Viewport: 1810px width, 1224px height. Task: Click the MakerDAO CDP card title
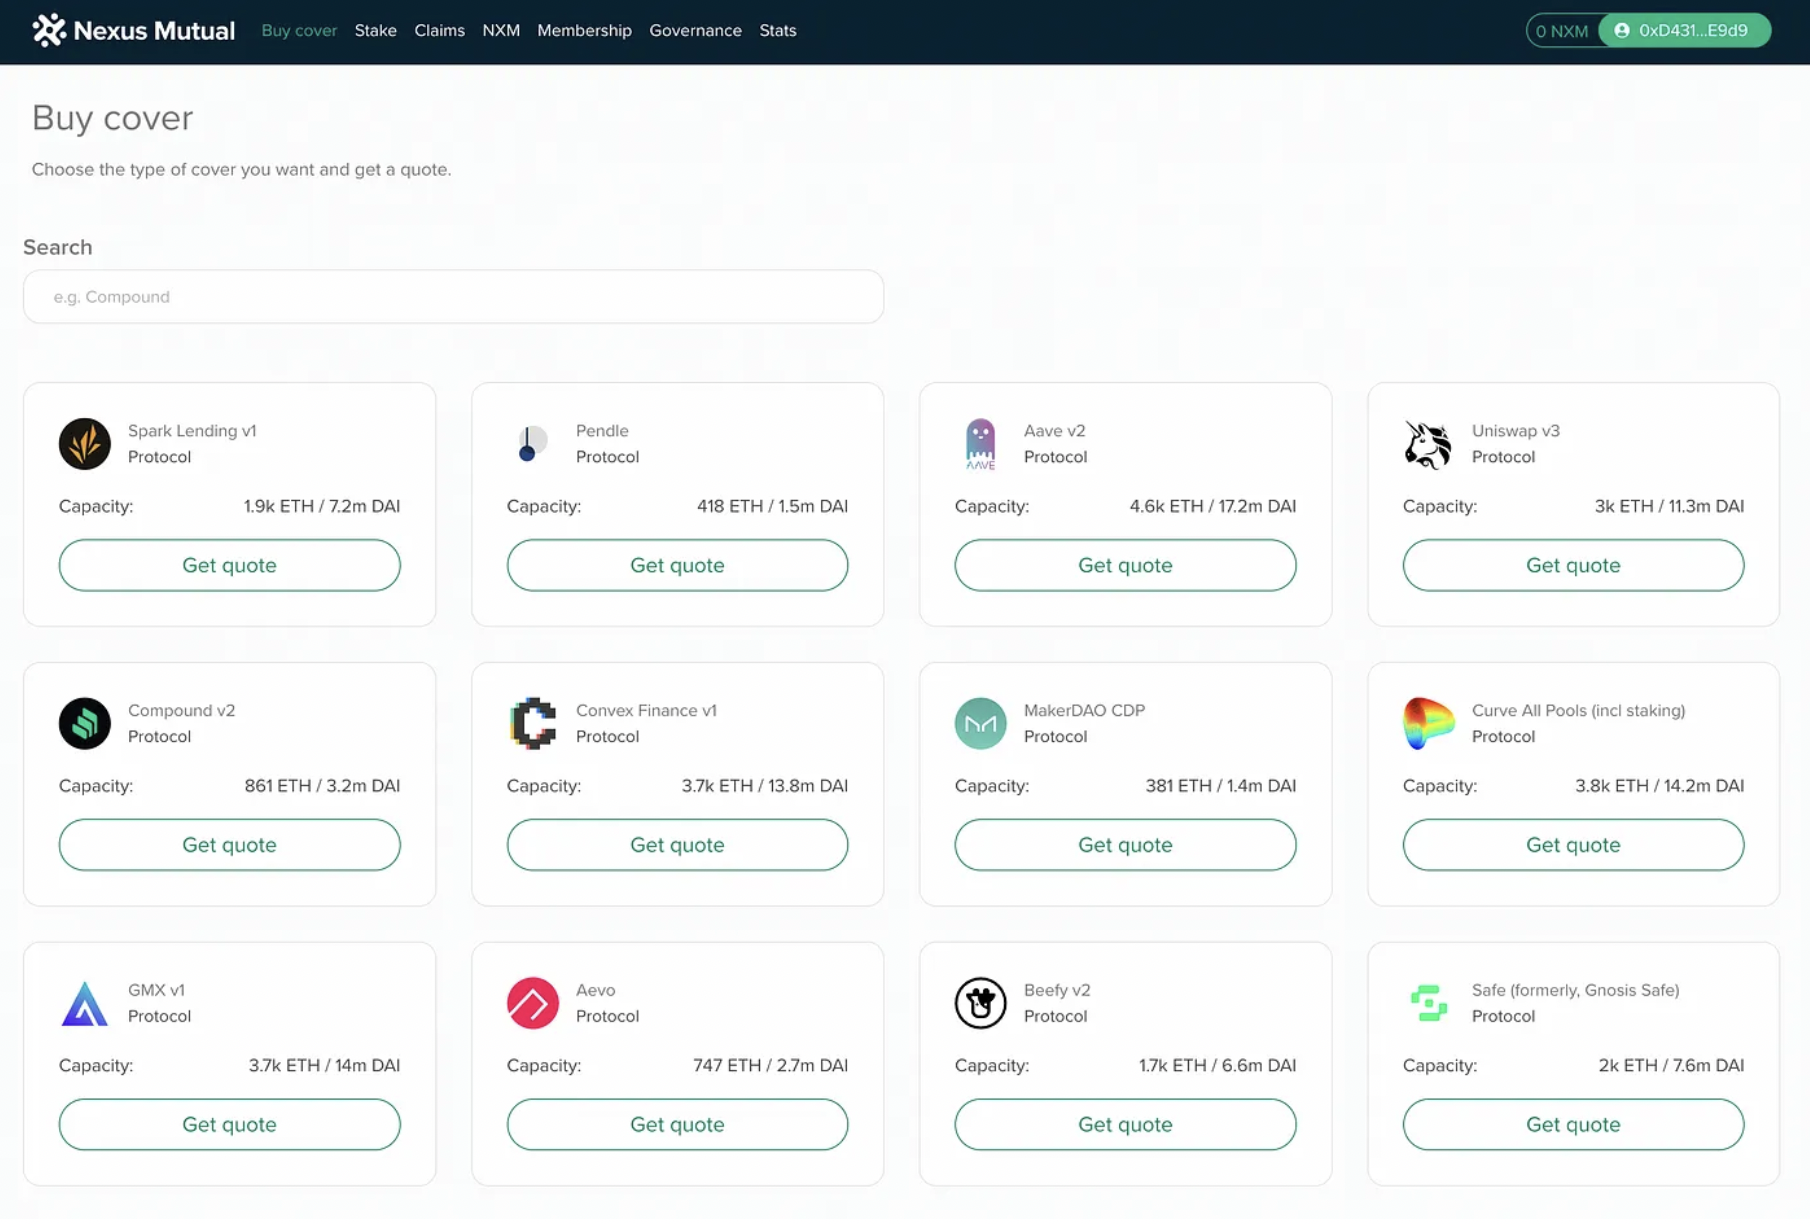(1084, 710)
